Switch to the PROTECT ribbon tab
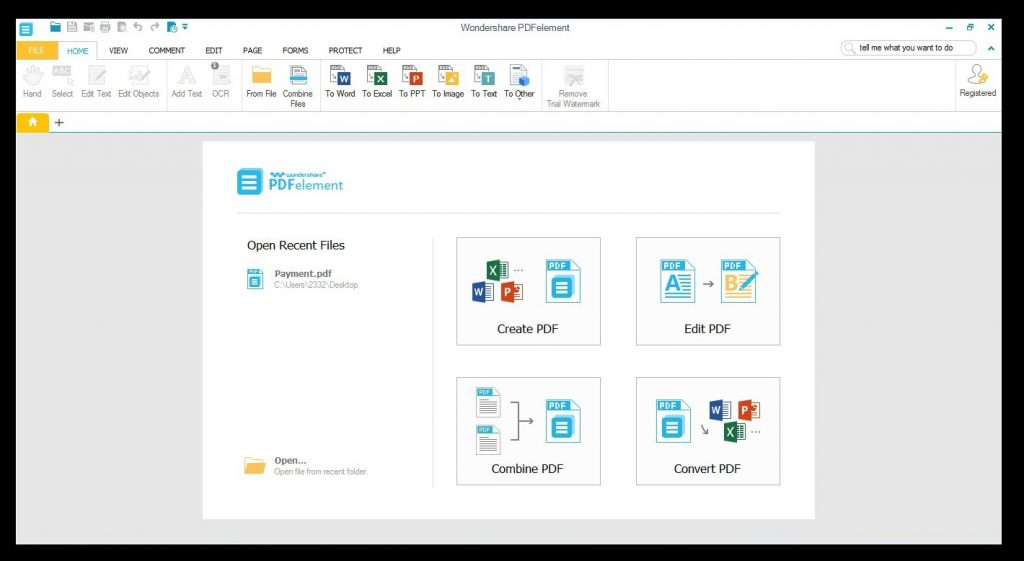This screenshot has width=1024, height=561. [345, 50]
